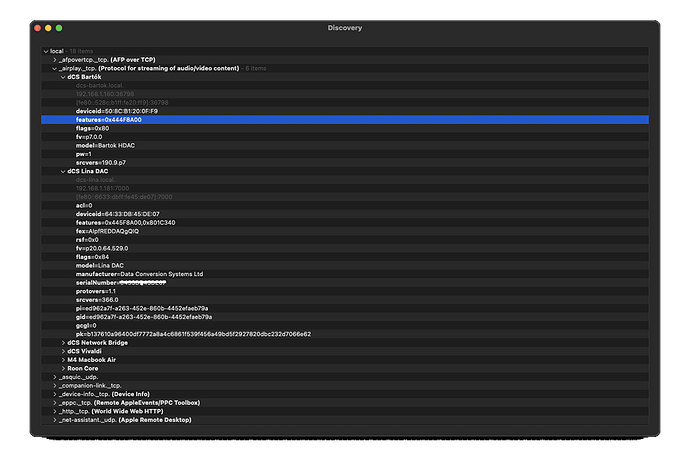Select the acl=0 row

coord(345,206)
